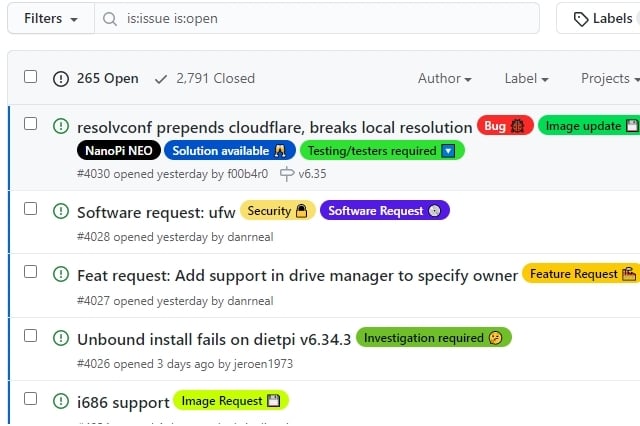This screenshot has width=640, height=426.
Task: Filter by the purple Software Request label
Action: 385,211
